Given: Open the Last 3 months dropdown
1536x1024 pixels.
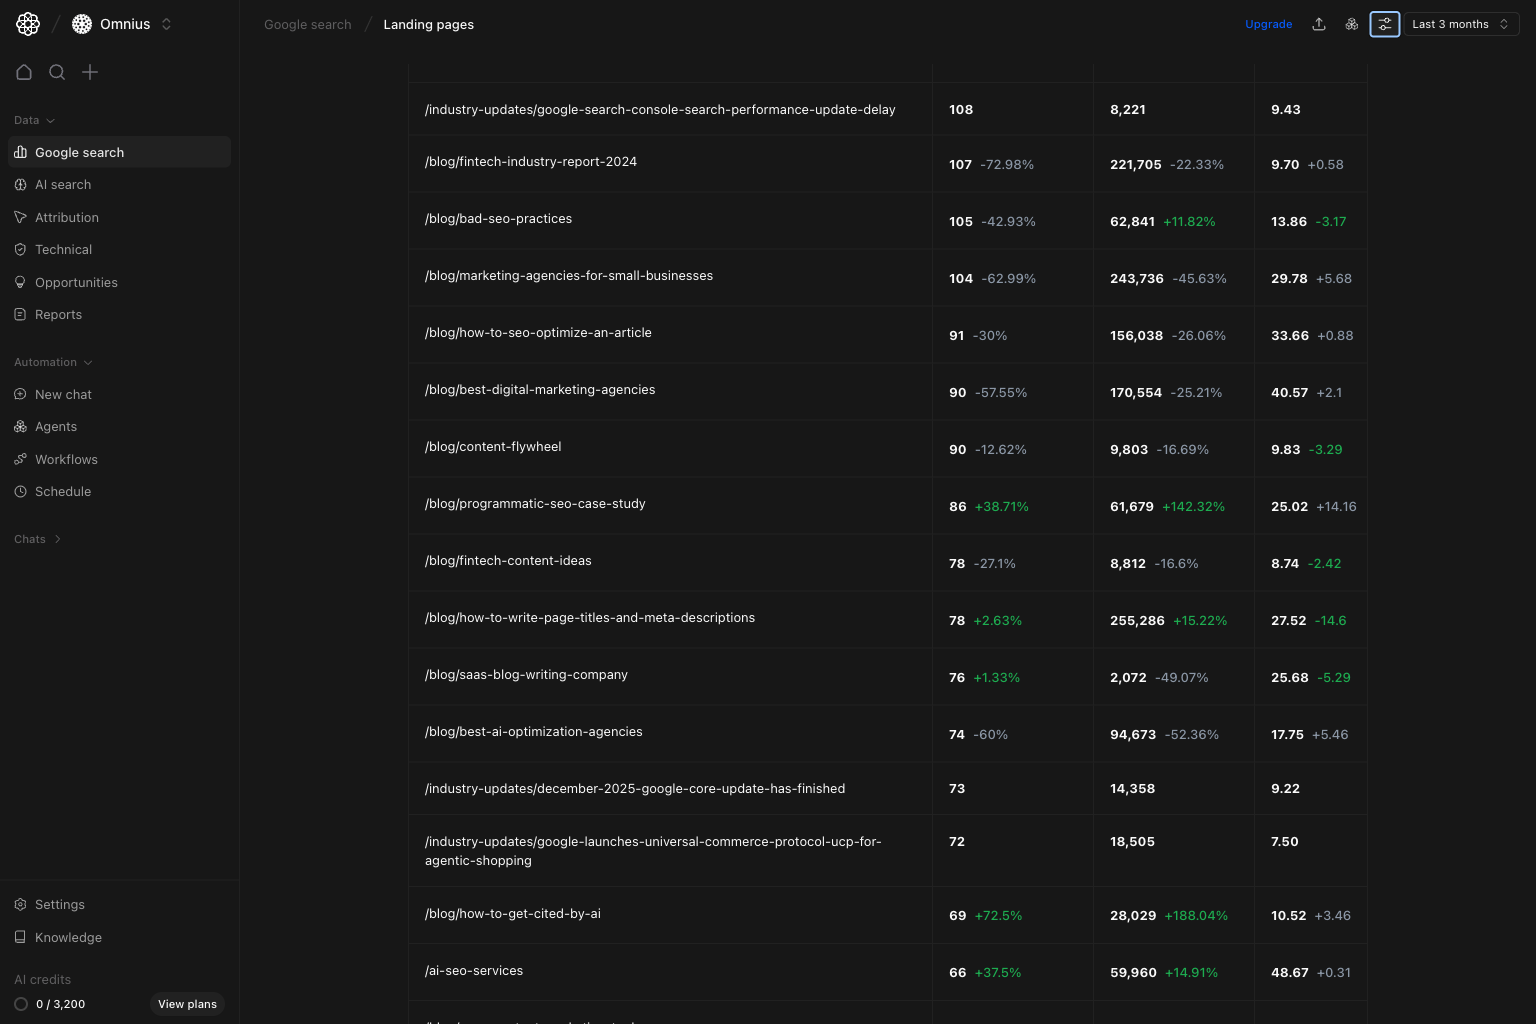Looking at the screenshot, I should point(1460,24).
